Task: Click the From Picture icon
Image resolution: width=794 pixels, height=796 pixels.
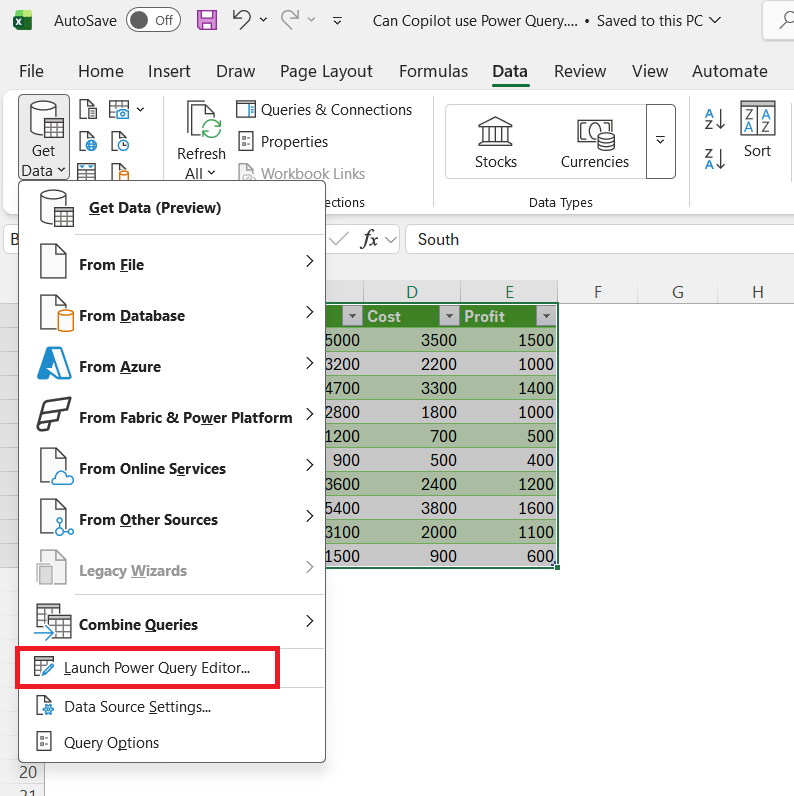Action: 120,109
